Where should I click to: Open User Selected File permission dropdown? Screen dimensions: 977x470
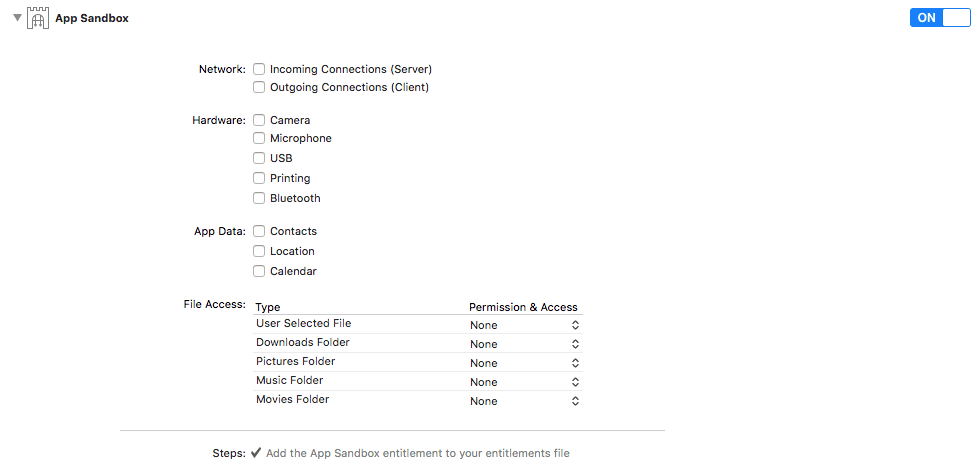tap(525, 325)
